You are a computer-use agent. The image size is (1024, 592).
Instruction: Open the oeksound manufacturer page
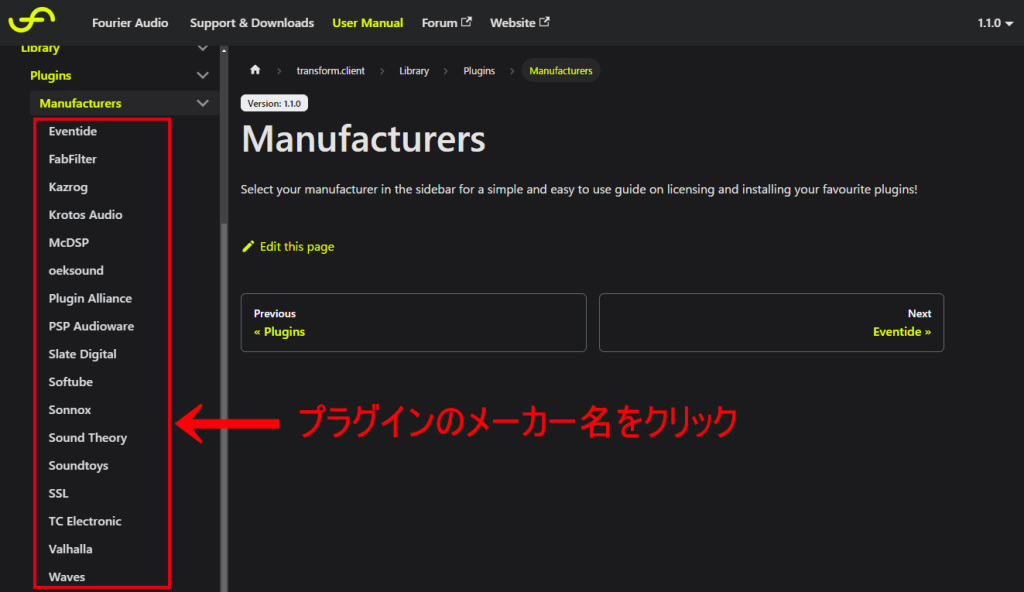click(76, 271)
